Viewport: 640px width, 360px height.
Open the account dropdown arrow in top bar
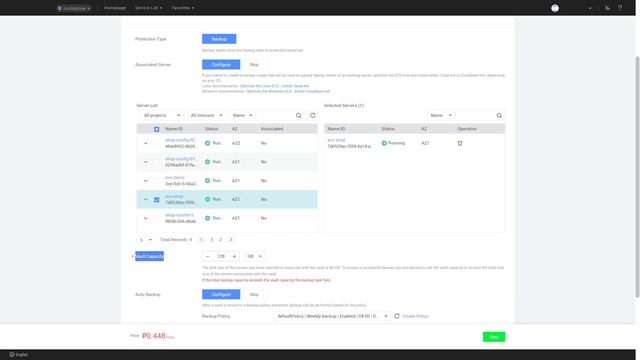click(590, 8)
